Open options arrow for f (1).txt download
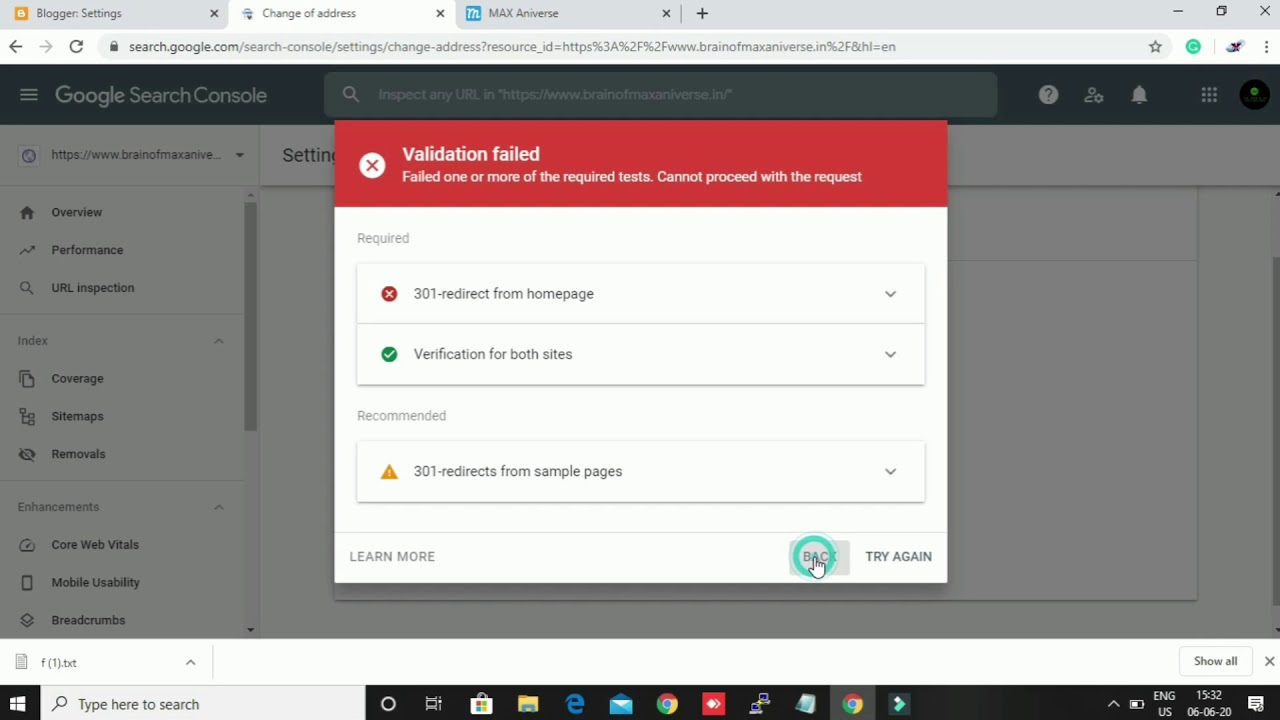1280x720 pixels. point(190,662)
